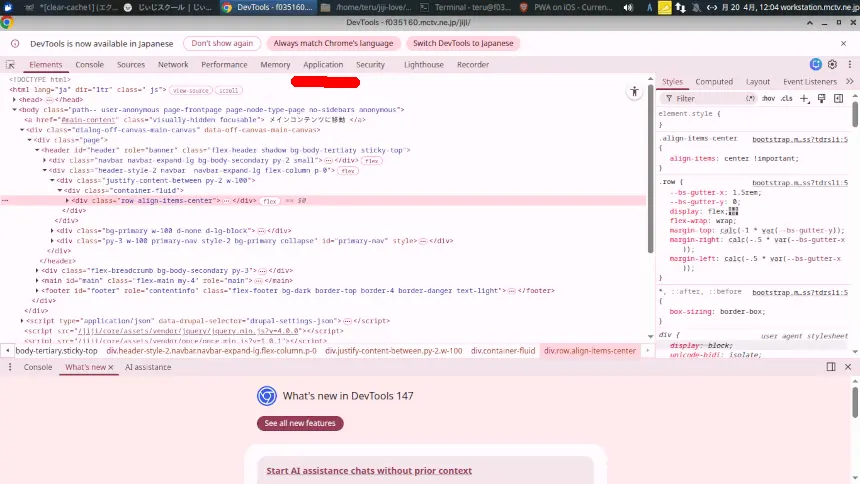Toggle rendering emulations paintbrush icon
Image resolution: width=860 pixels, height=484 pixels.
pyautogui.click(x=822, y=98)
